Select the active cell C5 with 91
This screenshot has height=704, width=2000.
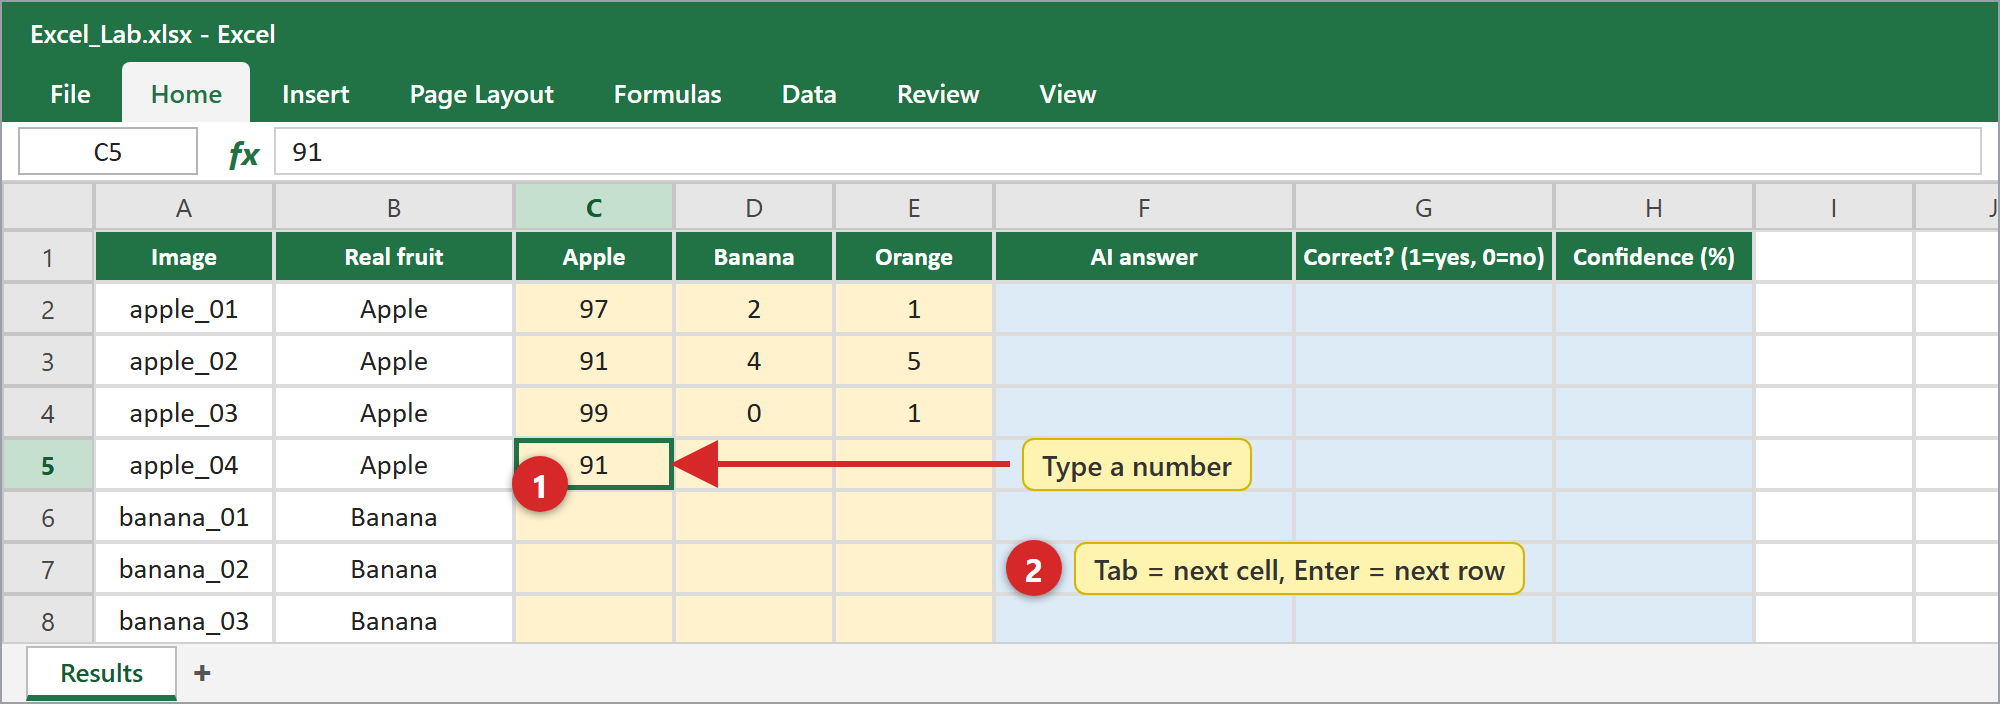[594, 465]
